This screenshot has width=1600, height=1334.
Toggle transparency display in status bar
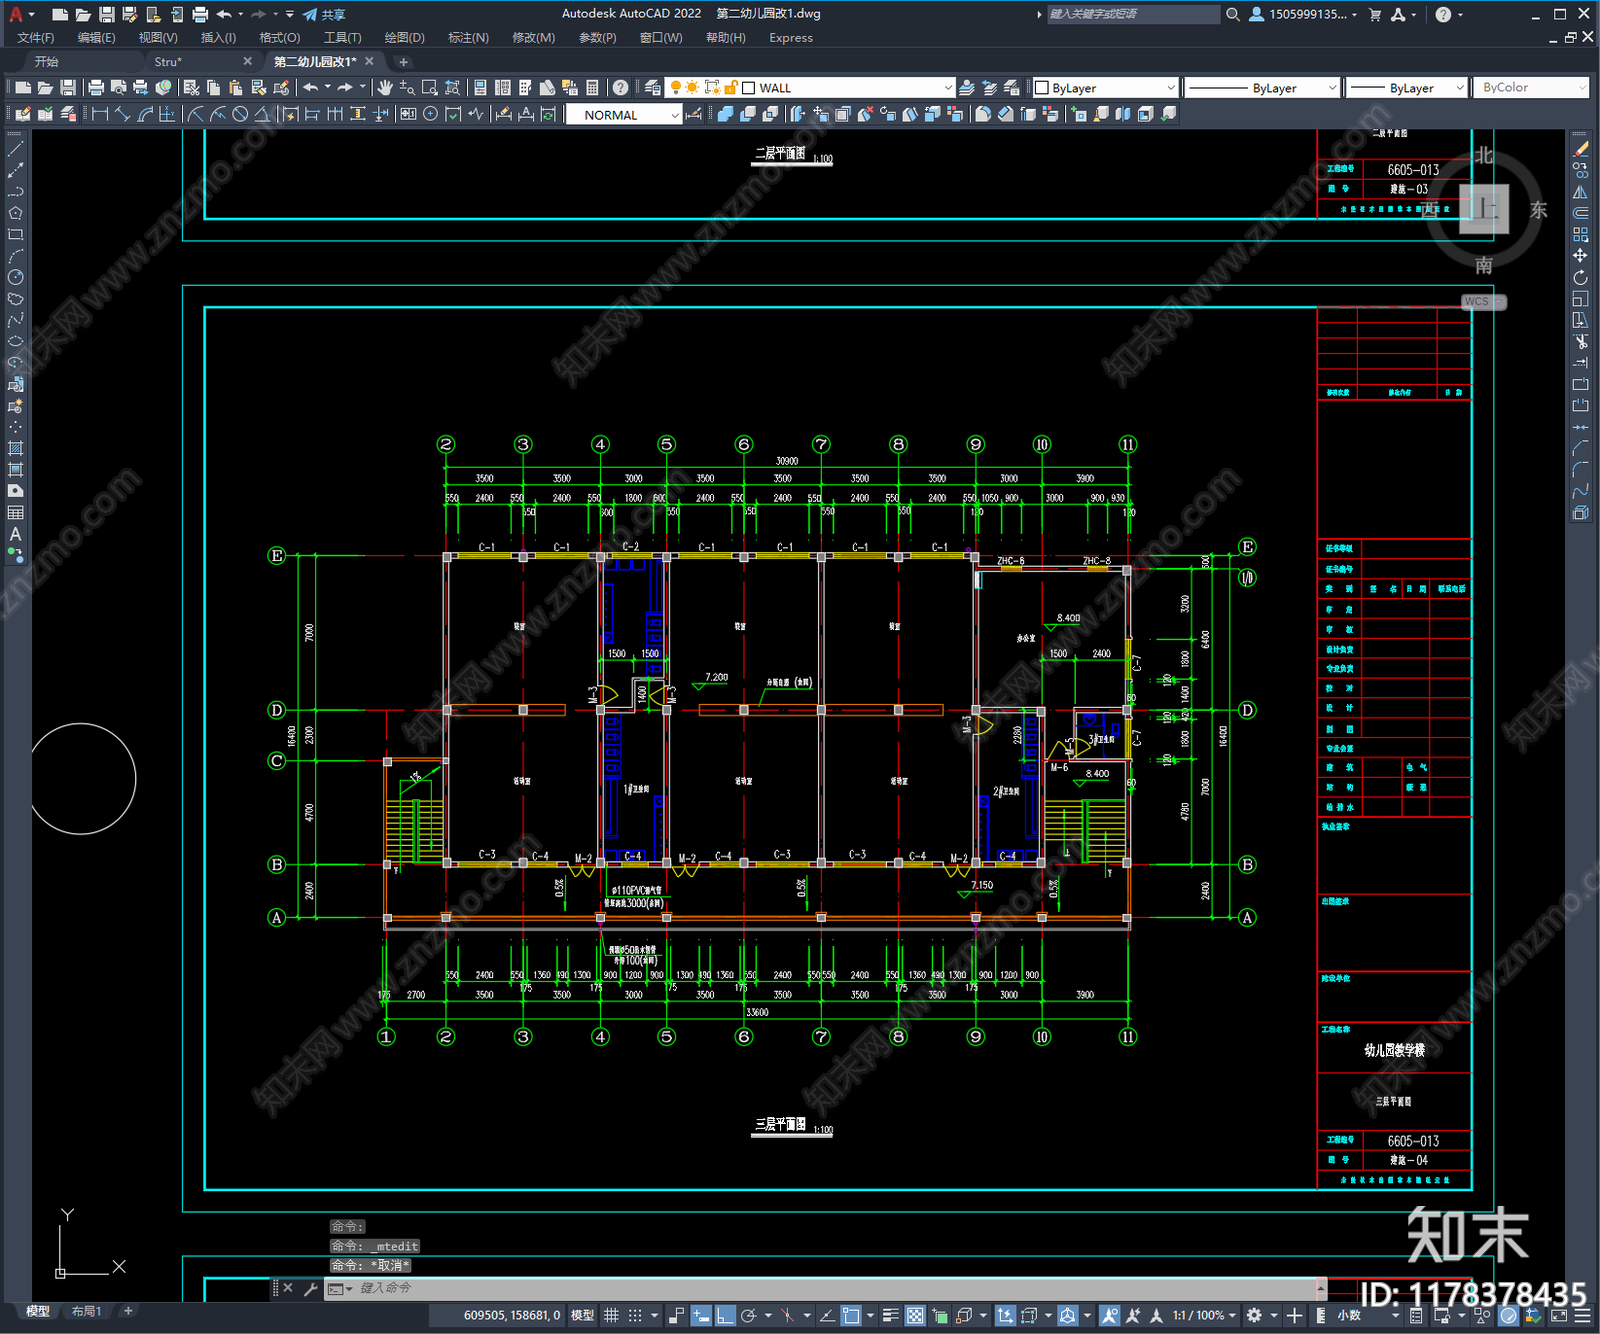[915, 1315]
